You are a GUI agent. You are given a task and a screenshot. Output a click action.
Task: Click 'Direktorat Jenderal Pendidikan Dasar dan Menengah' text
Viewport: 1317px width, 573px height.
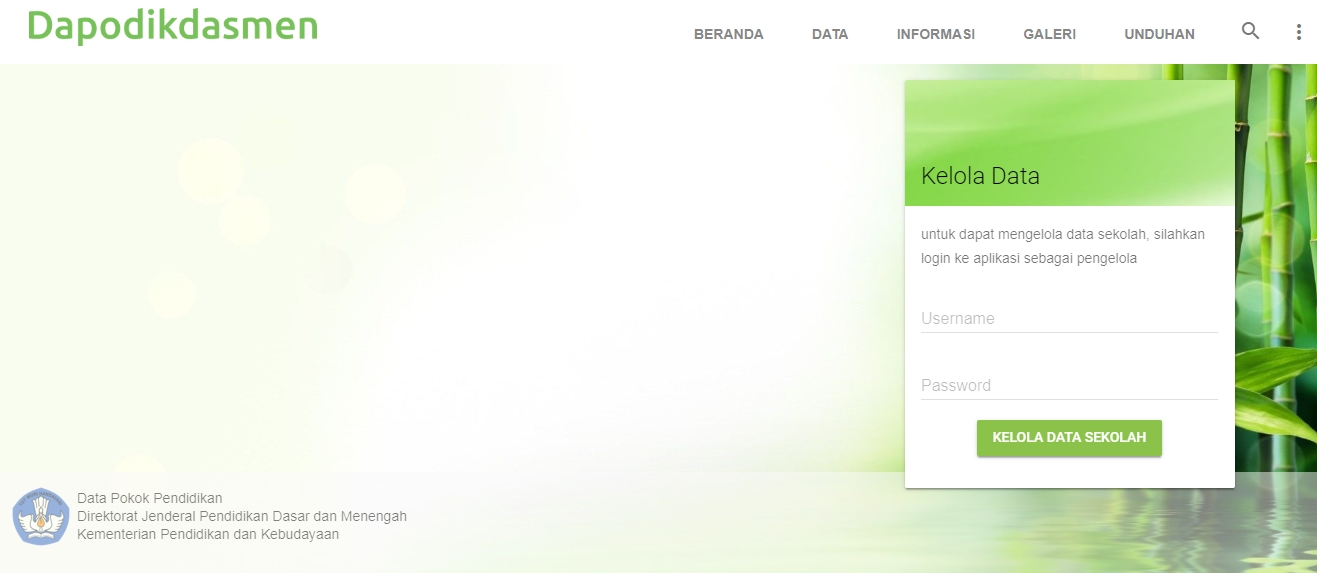point(242,516)
